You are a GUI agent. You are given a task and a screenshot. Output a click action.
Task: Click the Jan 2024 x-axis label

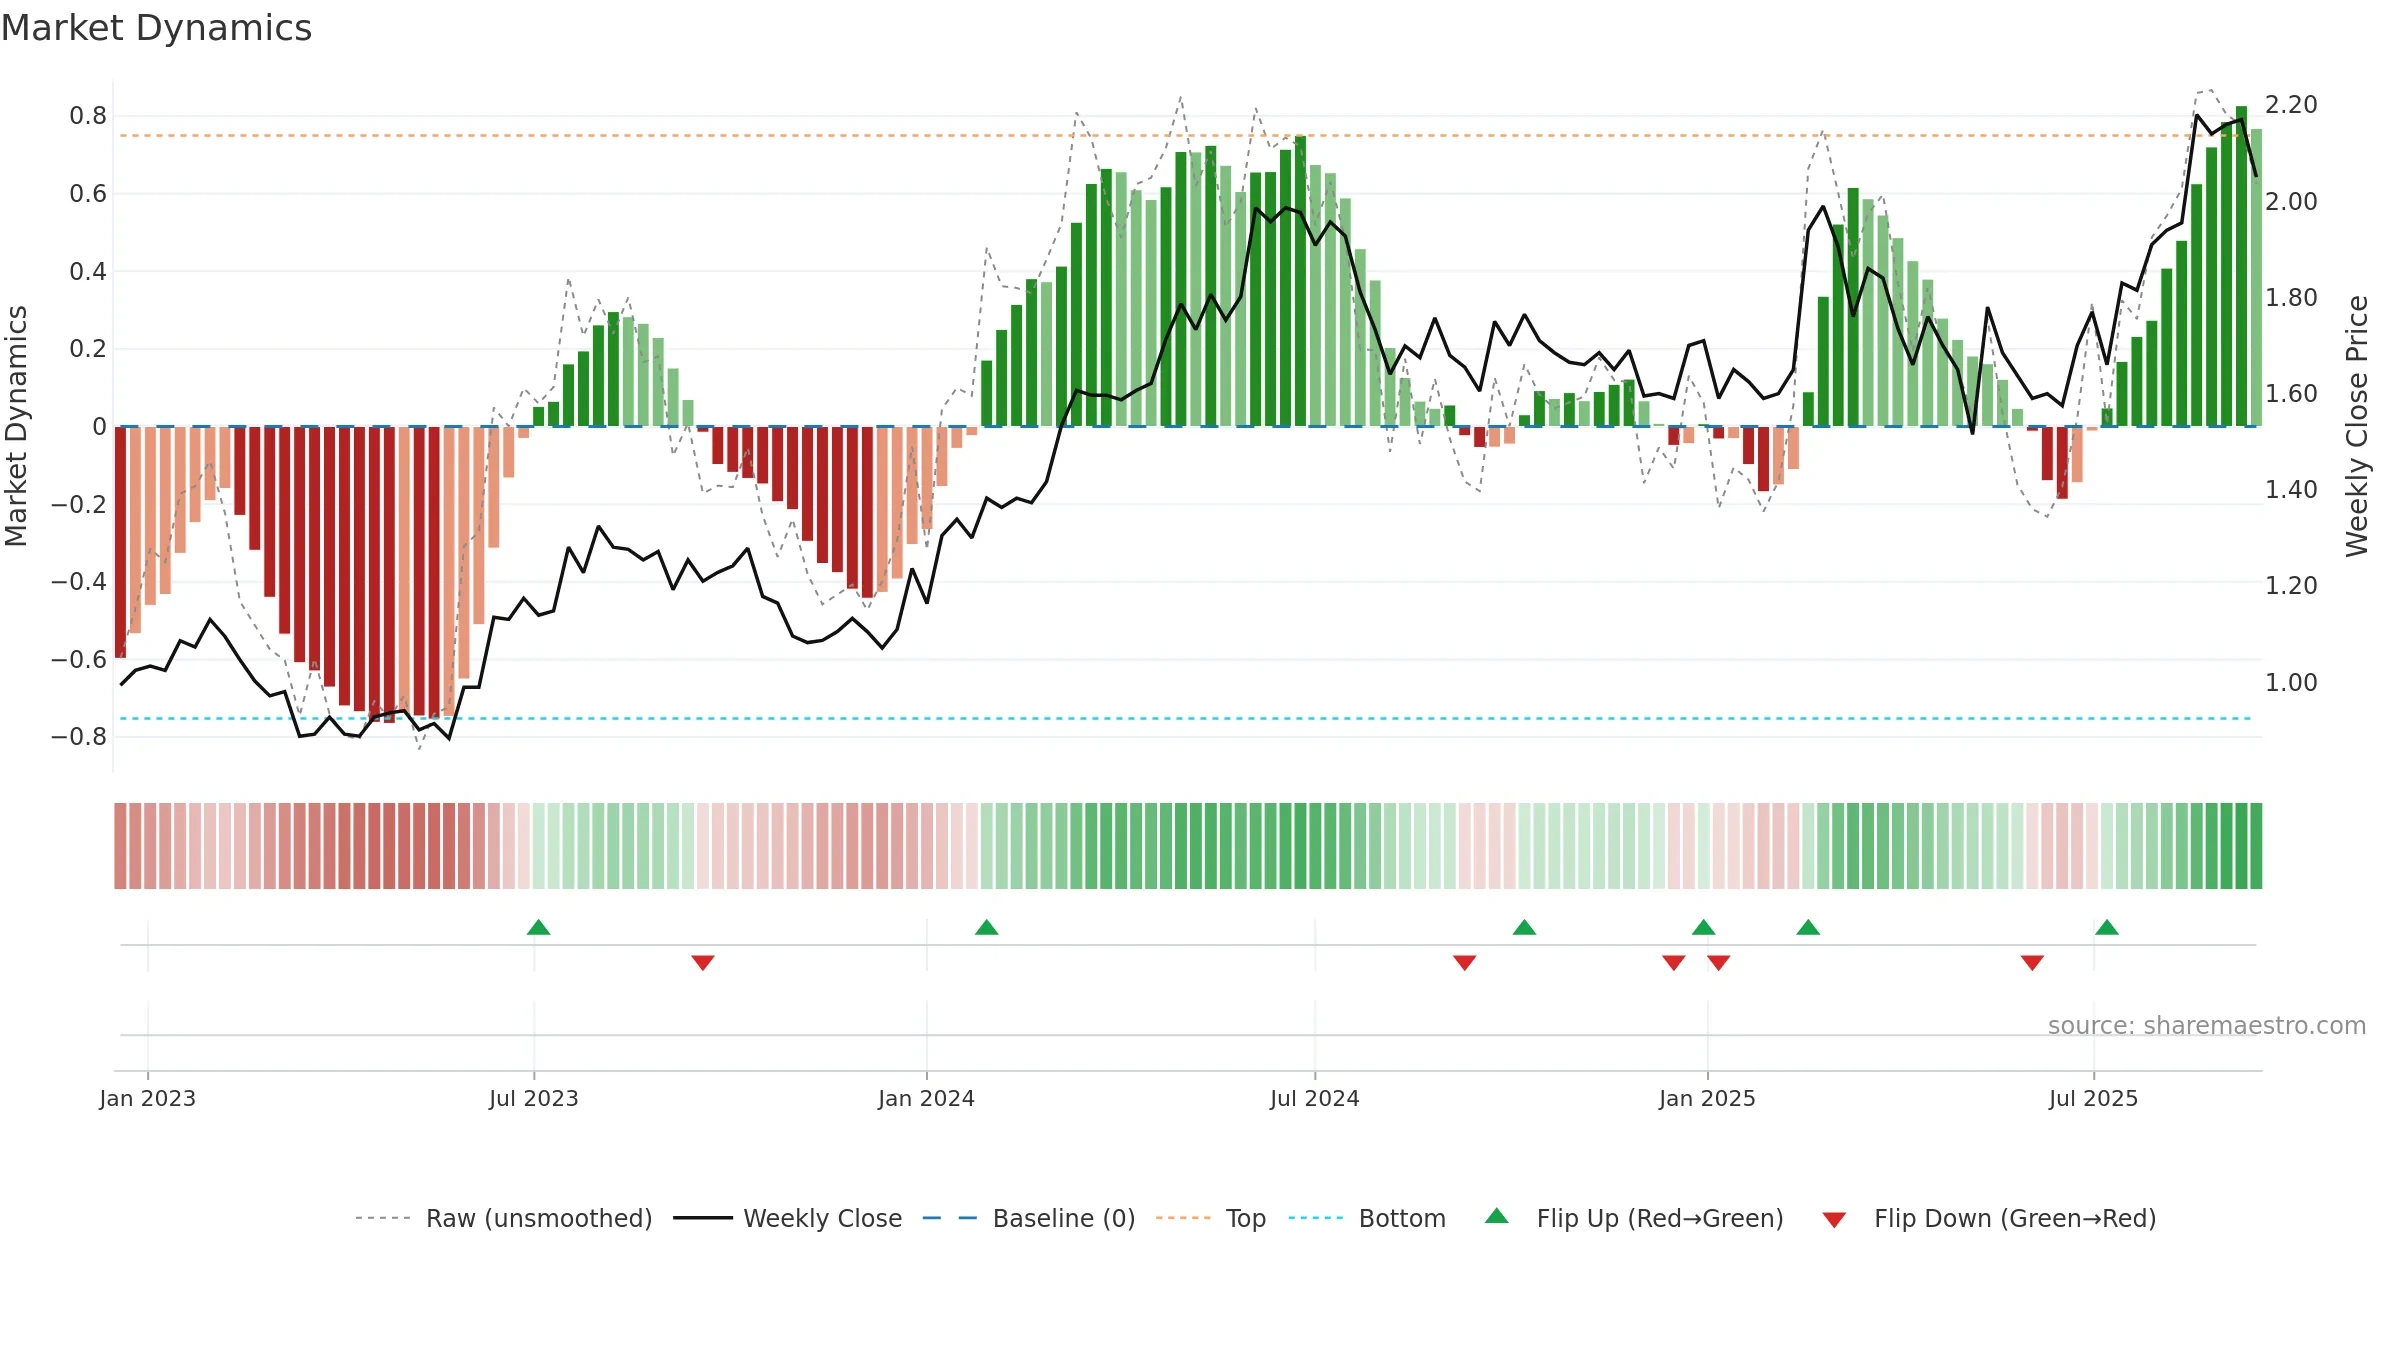click(x=927, y=1098)
